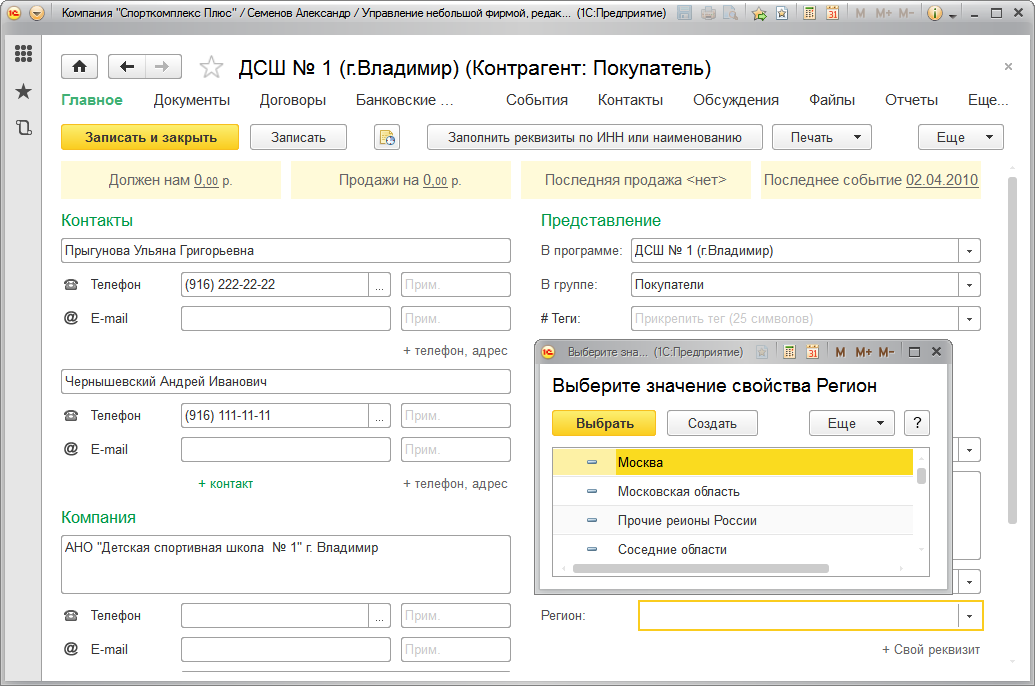The height and width of the screenshot is (686, 1035).
Task: Add this contractor to favorites with the star
Action: coord(211,68)
